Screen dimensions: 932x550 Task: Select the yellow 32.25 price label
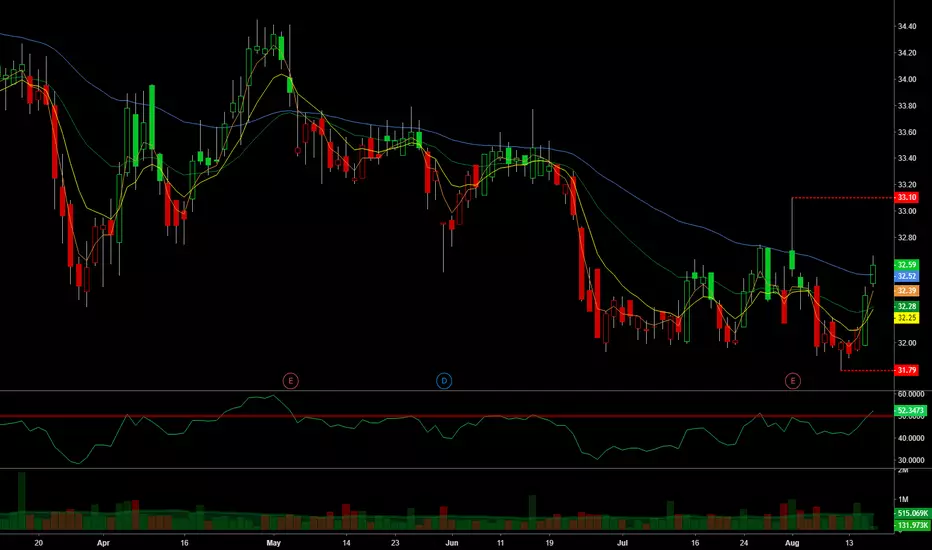[906, 318]
